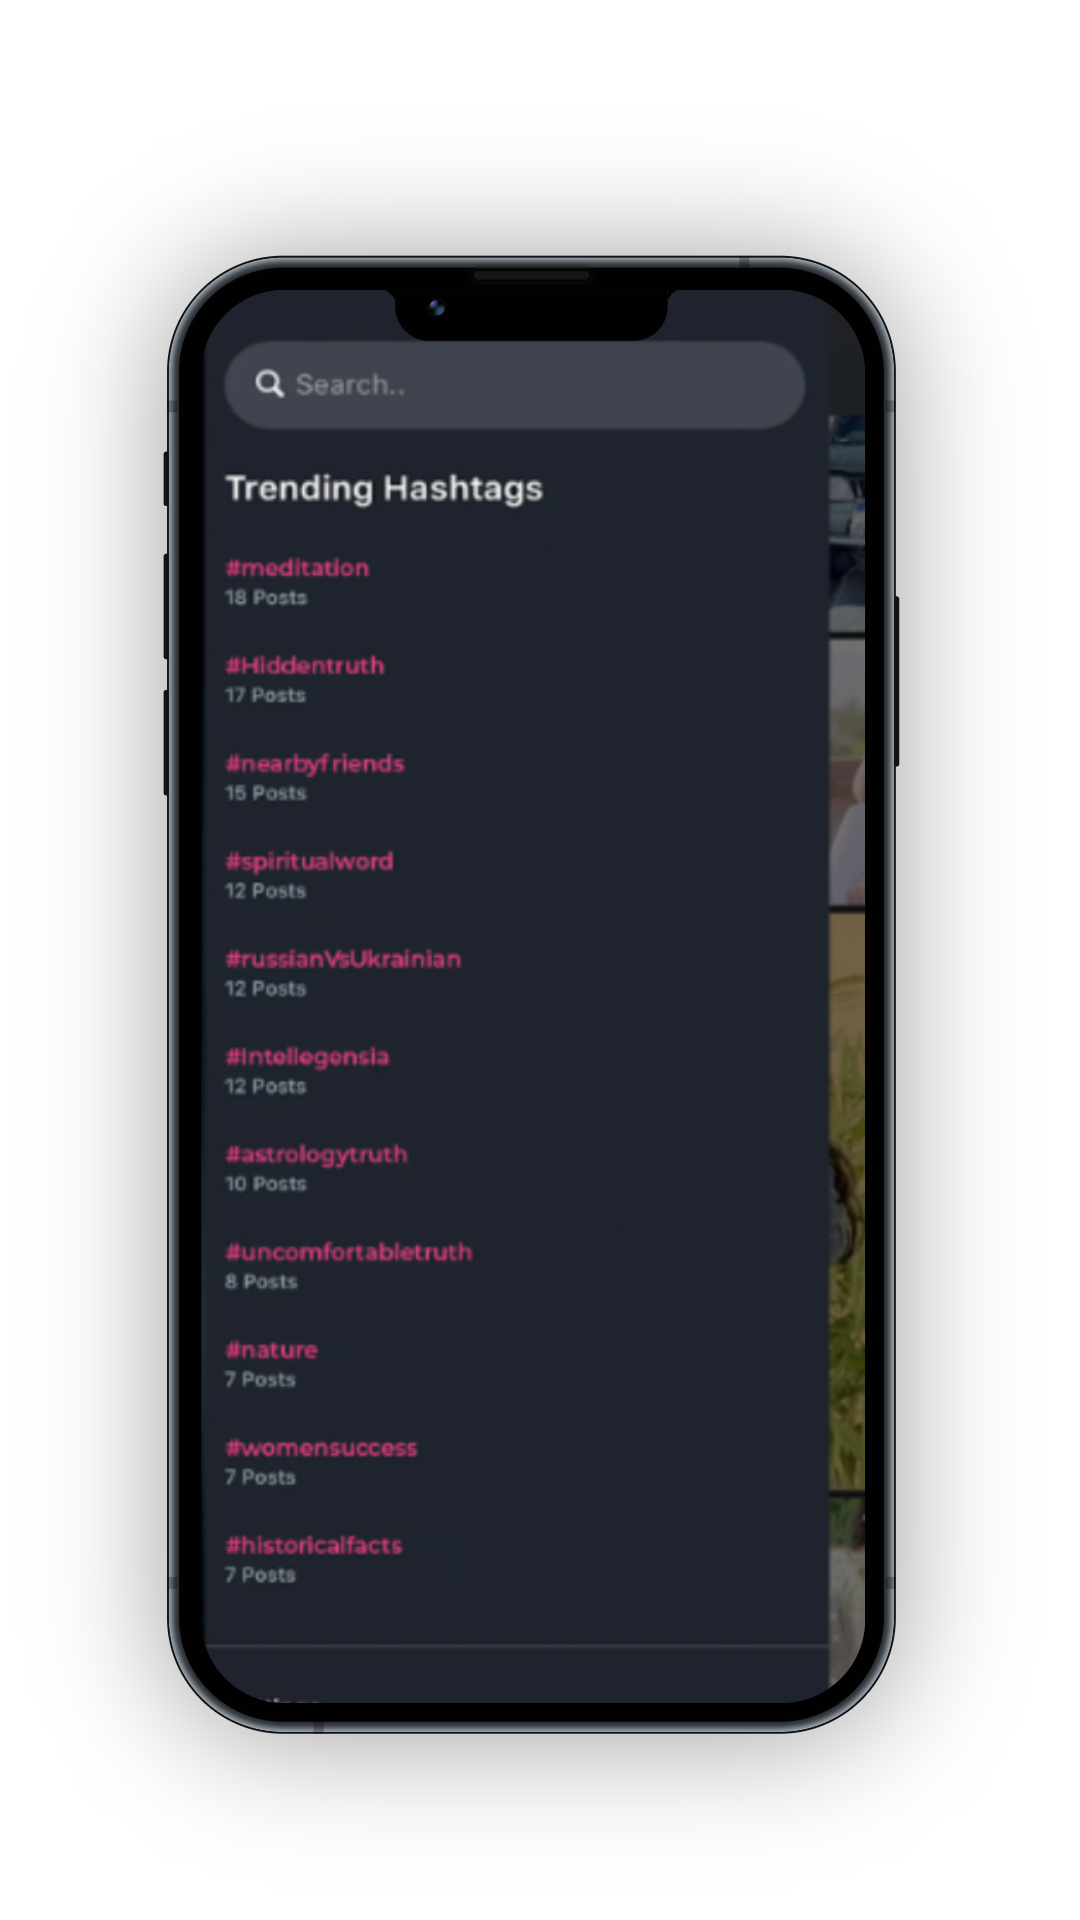
Task: Open the #meditation hashtag
Action: coord(297,568)
